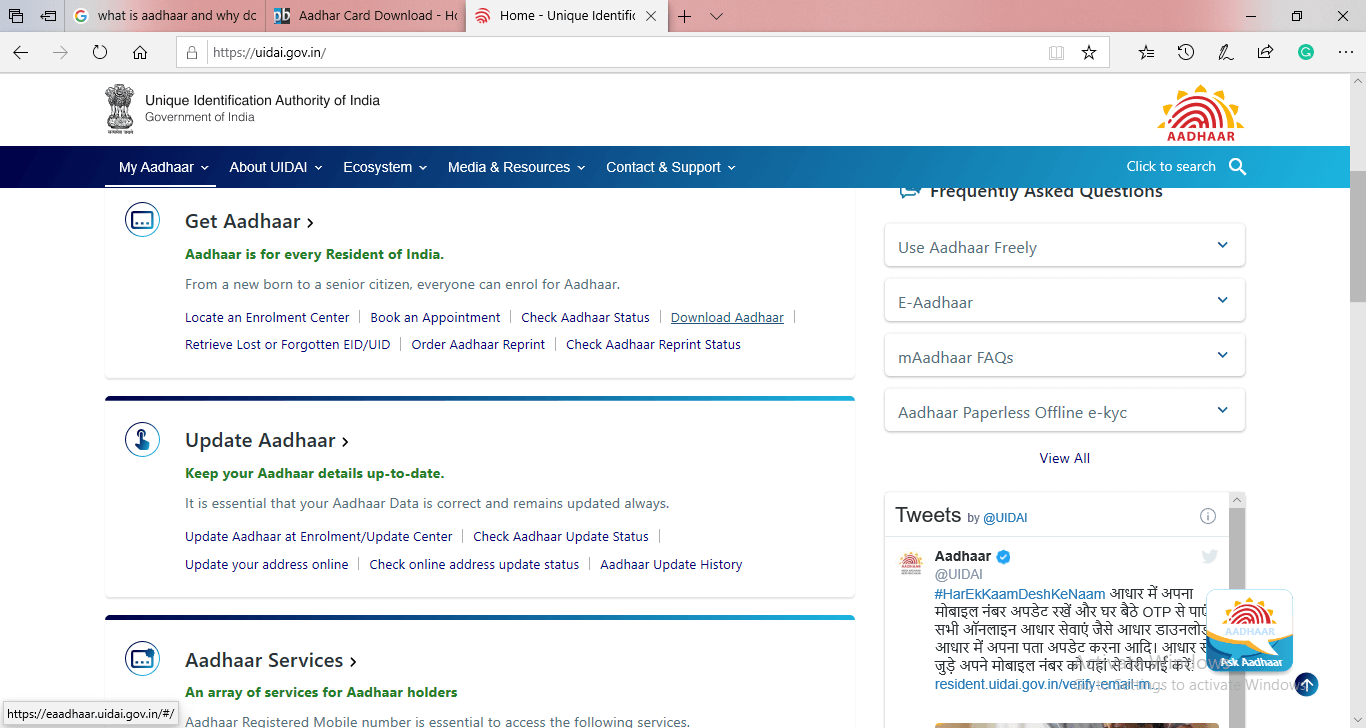This screenshot has width=1366, height=728.
Task: Click the Download Aadhaar link
Action: click(x=727, y=317)
